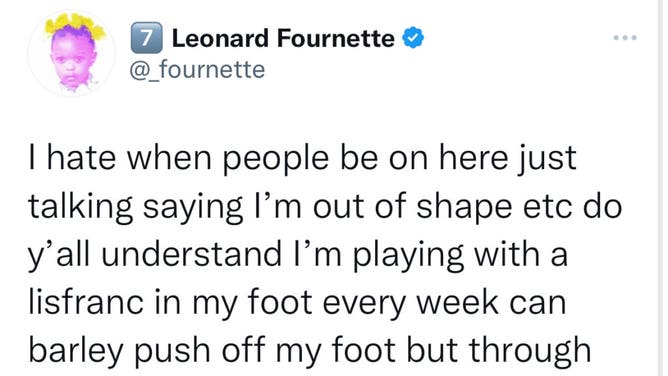Open Leonard Fournette's profile picture
Screen dimensions: 668x376
[x=72, y=53]
